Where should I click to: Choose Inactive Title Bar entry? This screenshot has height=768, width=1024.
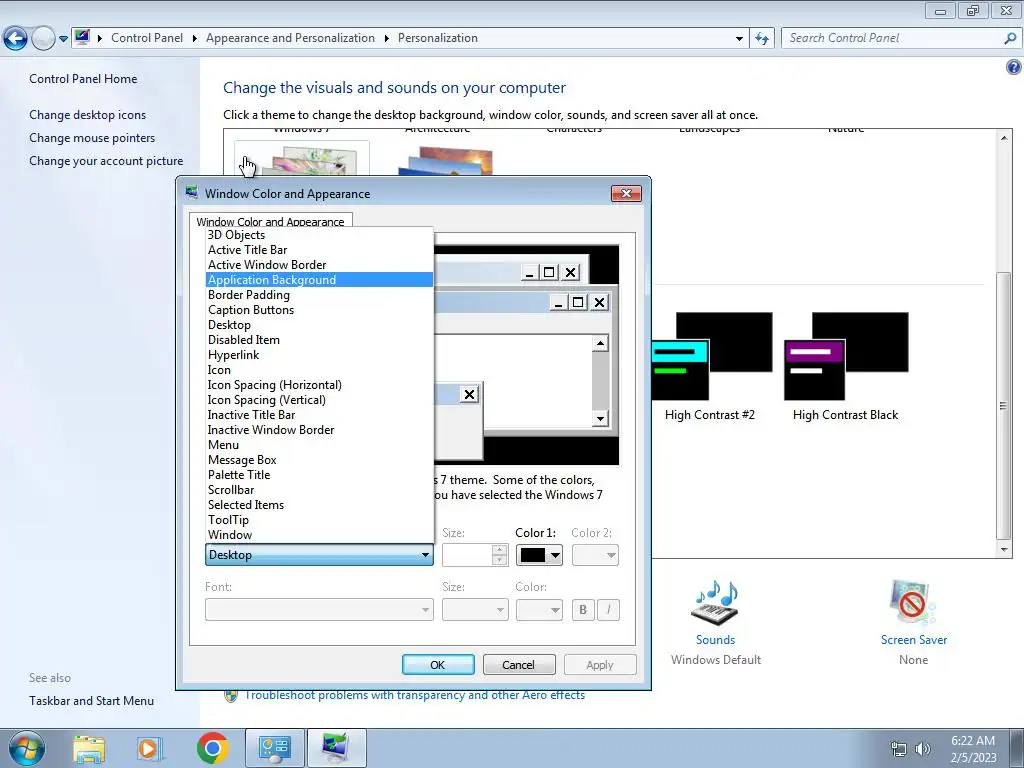pyautogui.click(x=319, y=415)
